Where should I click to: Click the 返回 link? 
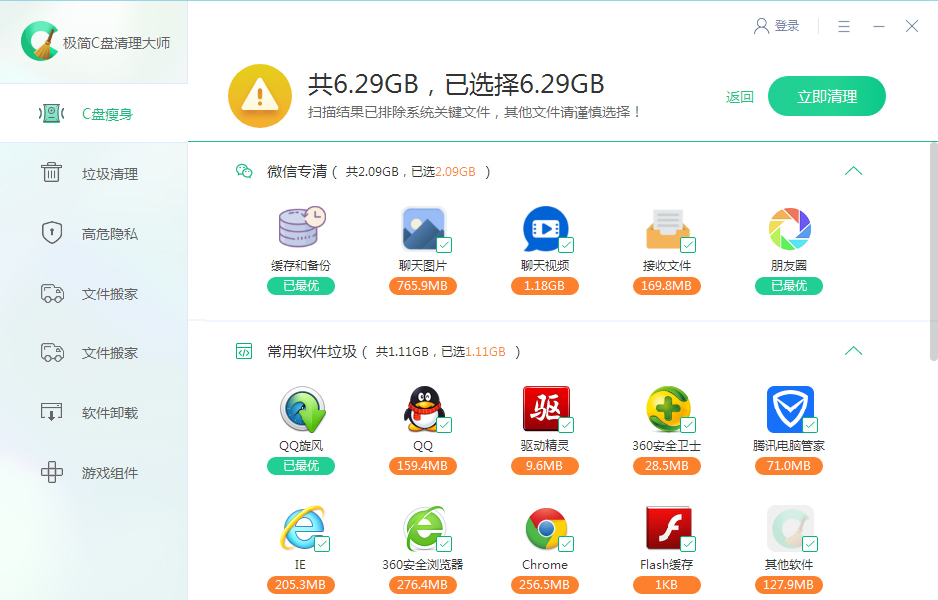coord(739,97)
